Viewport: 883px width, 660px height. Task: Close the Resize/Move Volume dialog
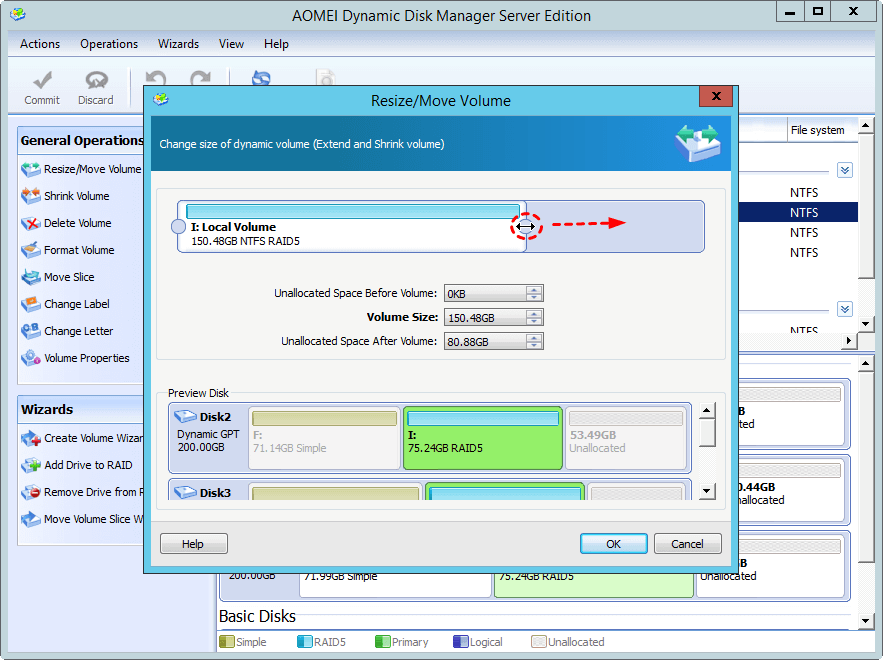click(716, 96)
